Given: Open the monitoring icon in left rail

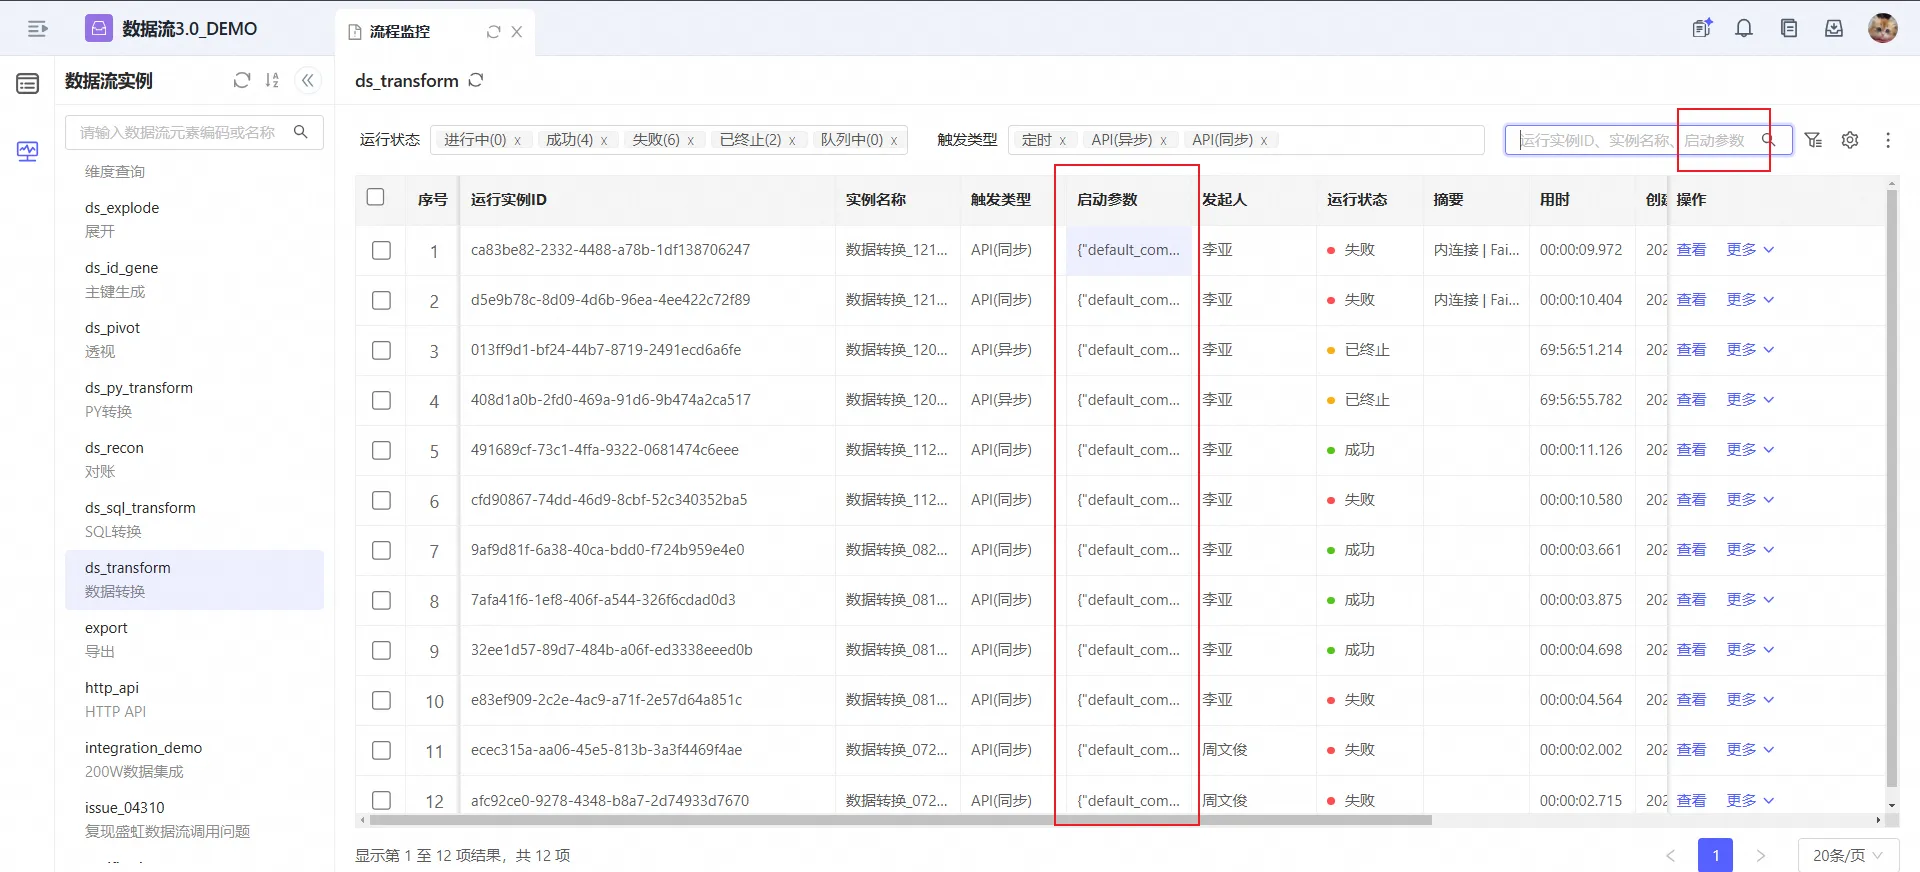Looking at the screenshot, I should (27, 151).
